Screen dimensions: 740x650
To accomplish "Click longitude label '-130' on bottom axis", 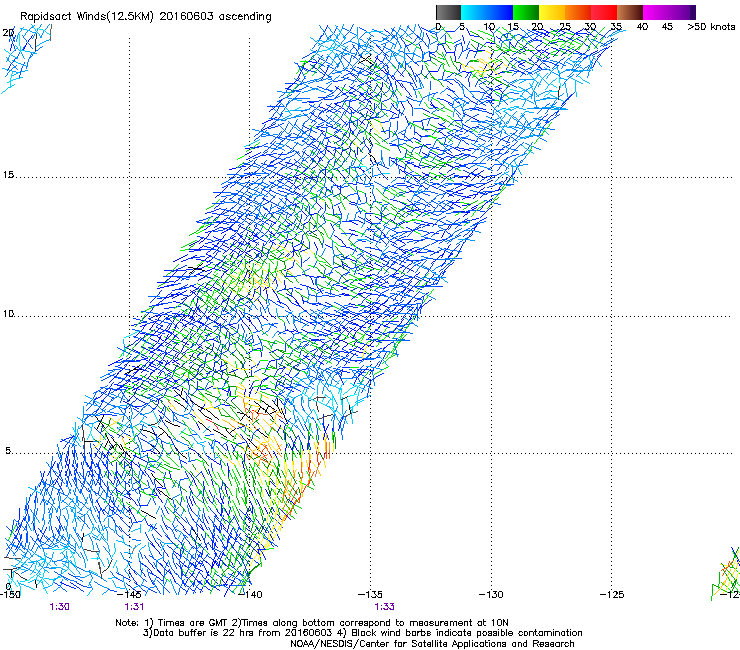I will pos(491,594).
